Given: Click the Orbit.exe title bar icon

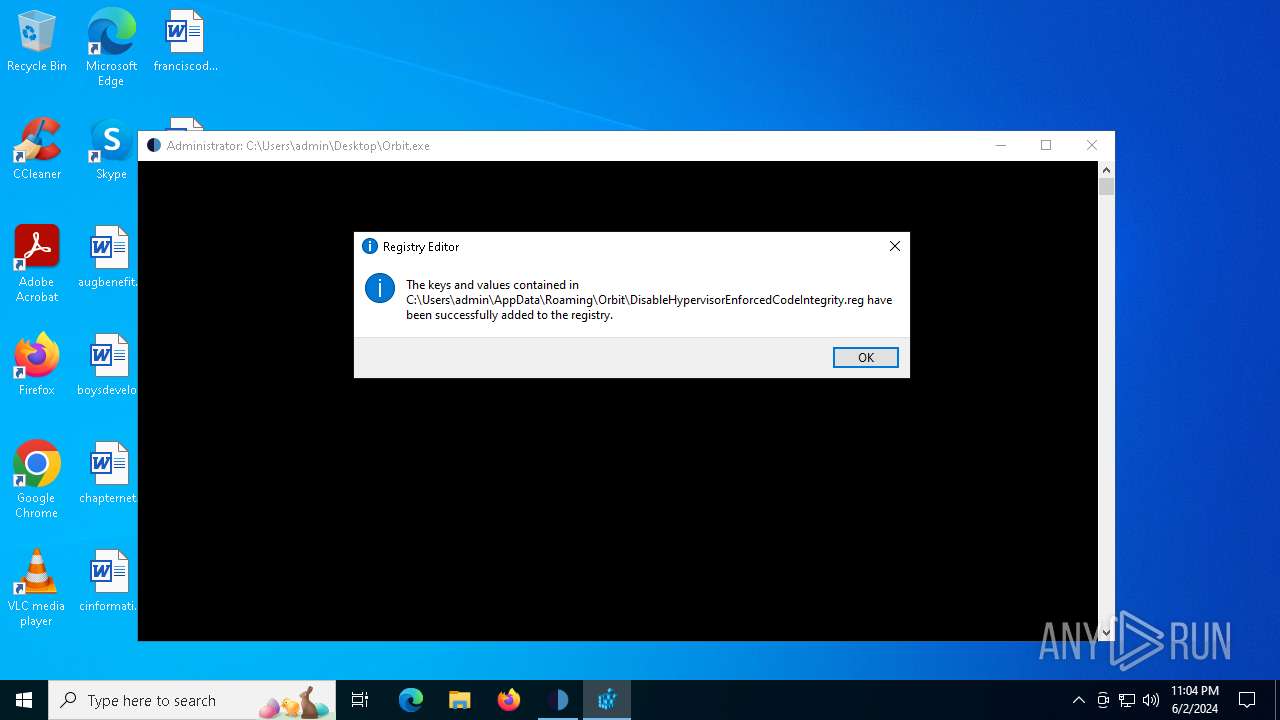Looking at the screenshot, I should 154,145.
